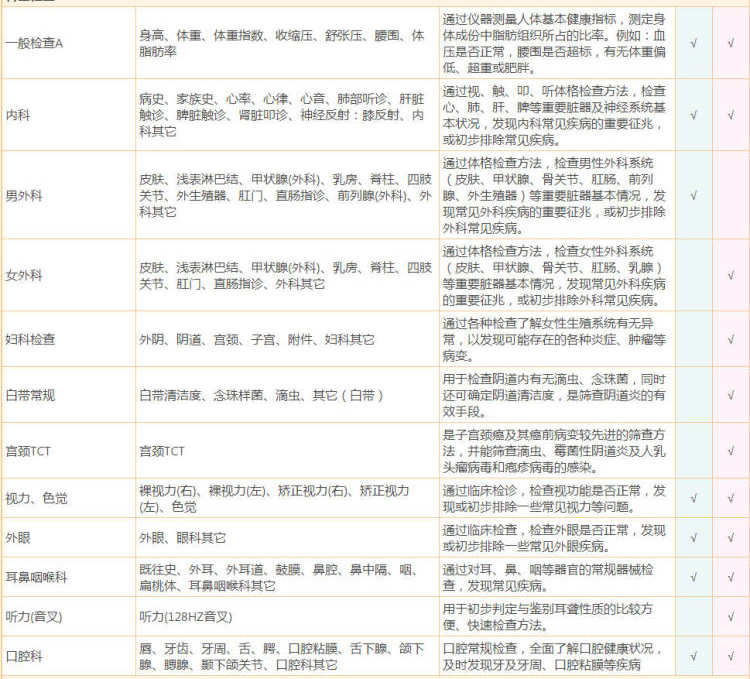
Task: Click the pink-column checkmark for 内科
Action: coord(730,115)
